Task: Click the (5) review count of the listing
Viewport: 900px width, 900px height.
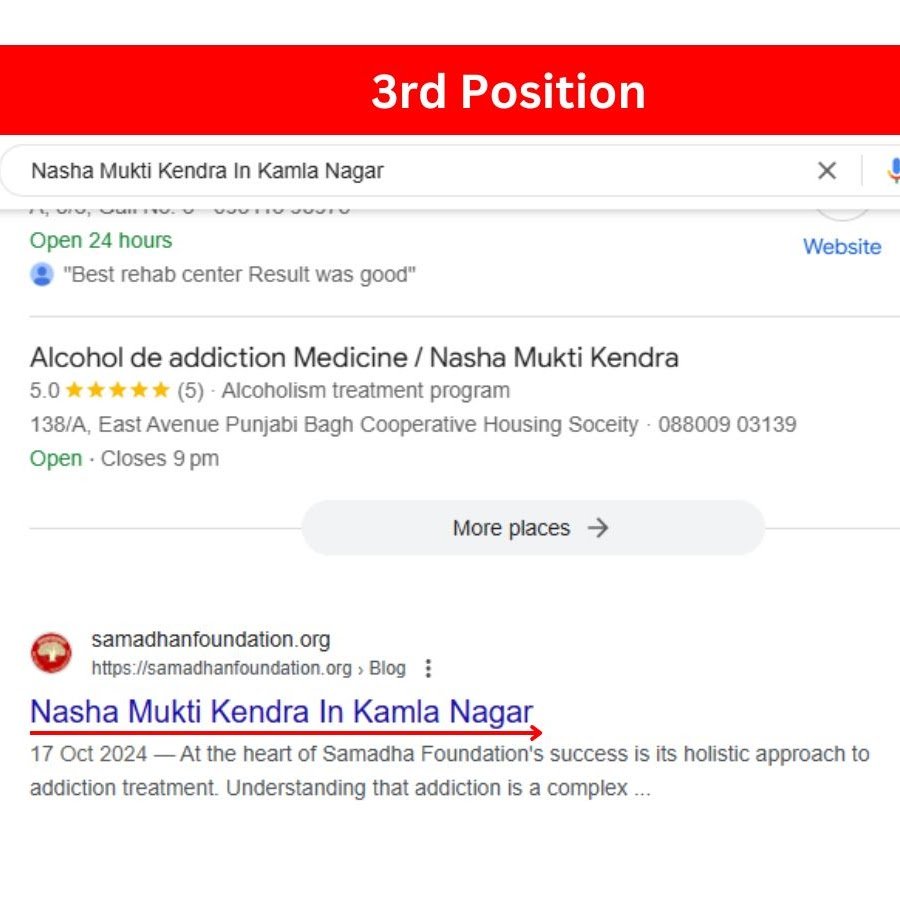Action: click(x=190, y=390)
